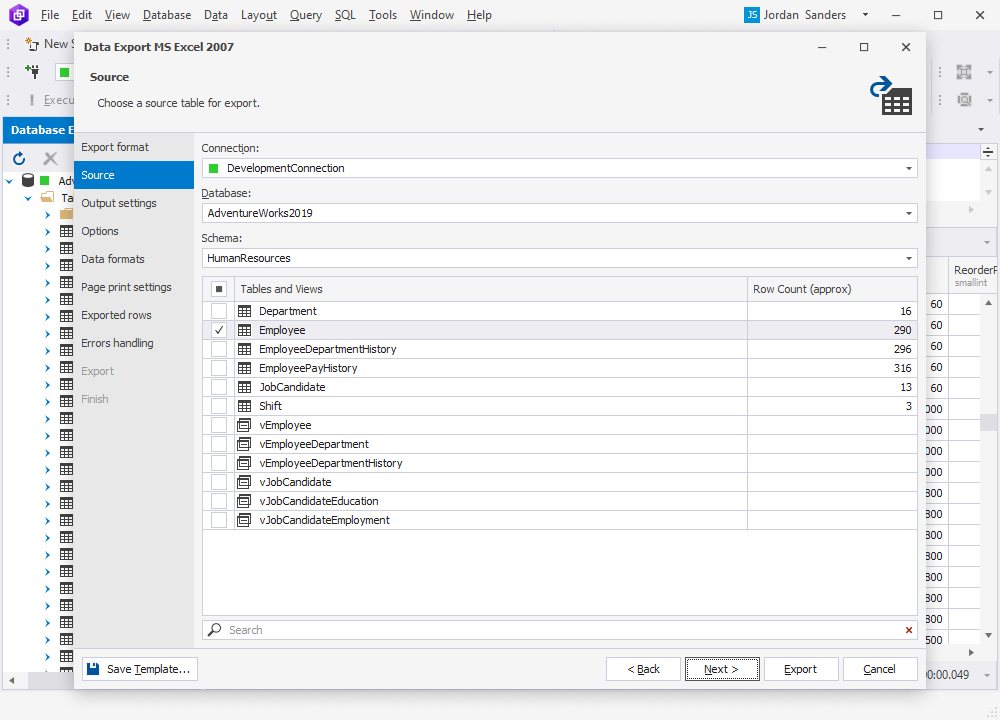This screenshot has width=1000, height=720.
Task: Open the Tools menu
Action: click(383, 15)
